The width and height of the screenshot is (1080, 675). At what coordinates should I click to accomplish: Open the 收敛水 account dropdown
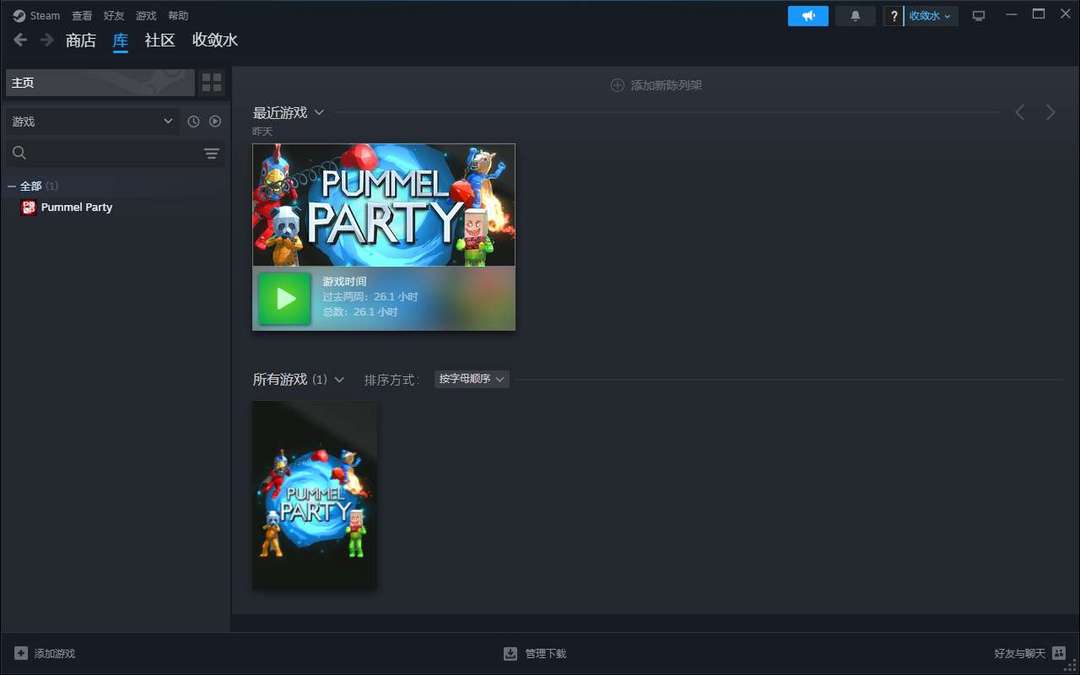tap(931, 16)
